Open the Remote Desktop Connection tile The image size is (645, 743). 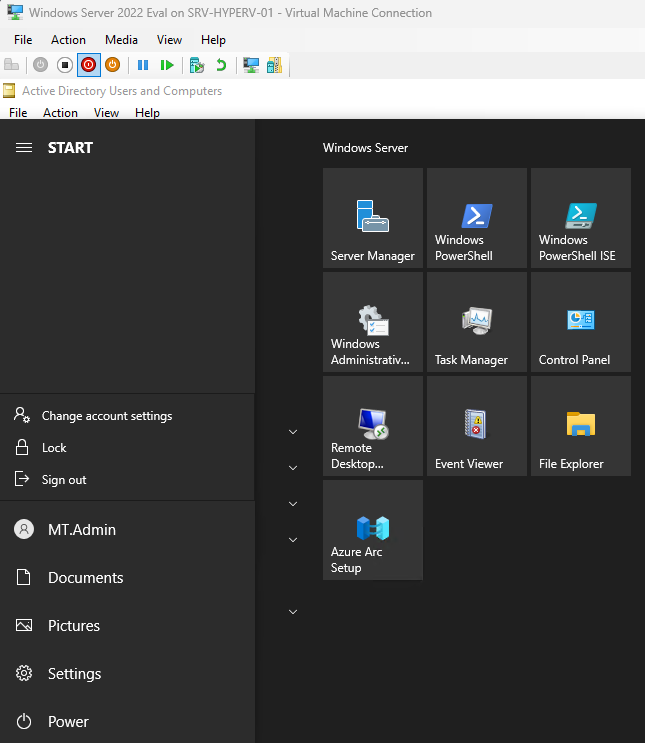point(373,426)
